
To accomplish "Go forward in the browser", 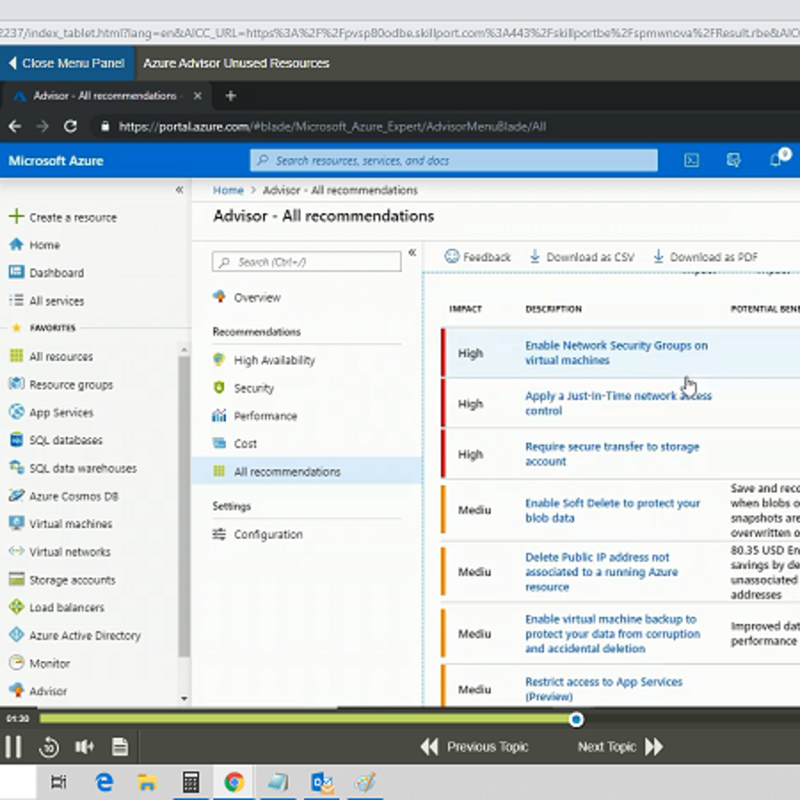I will point(43,126).
